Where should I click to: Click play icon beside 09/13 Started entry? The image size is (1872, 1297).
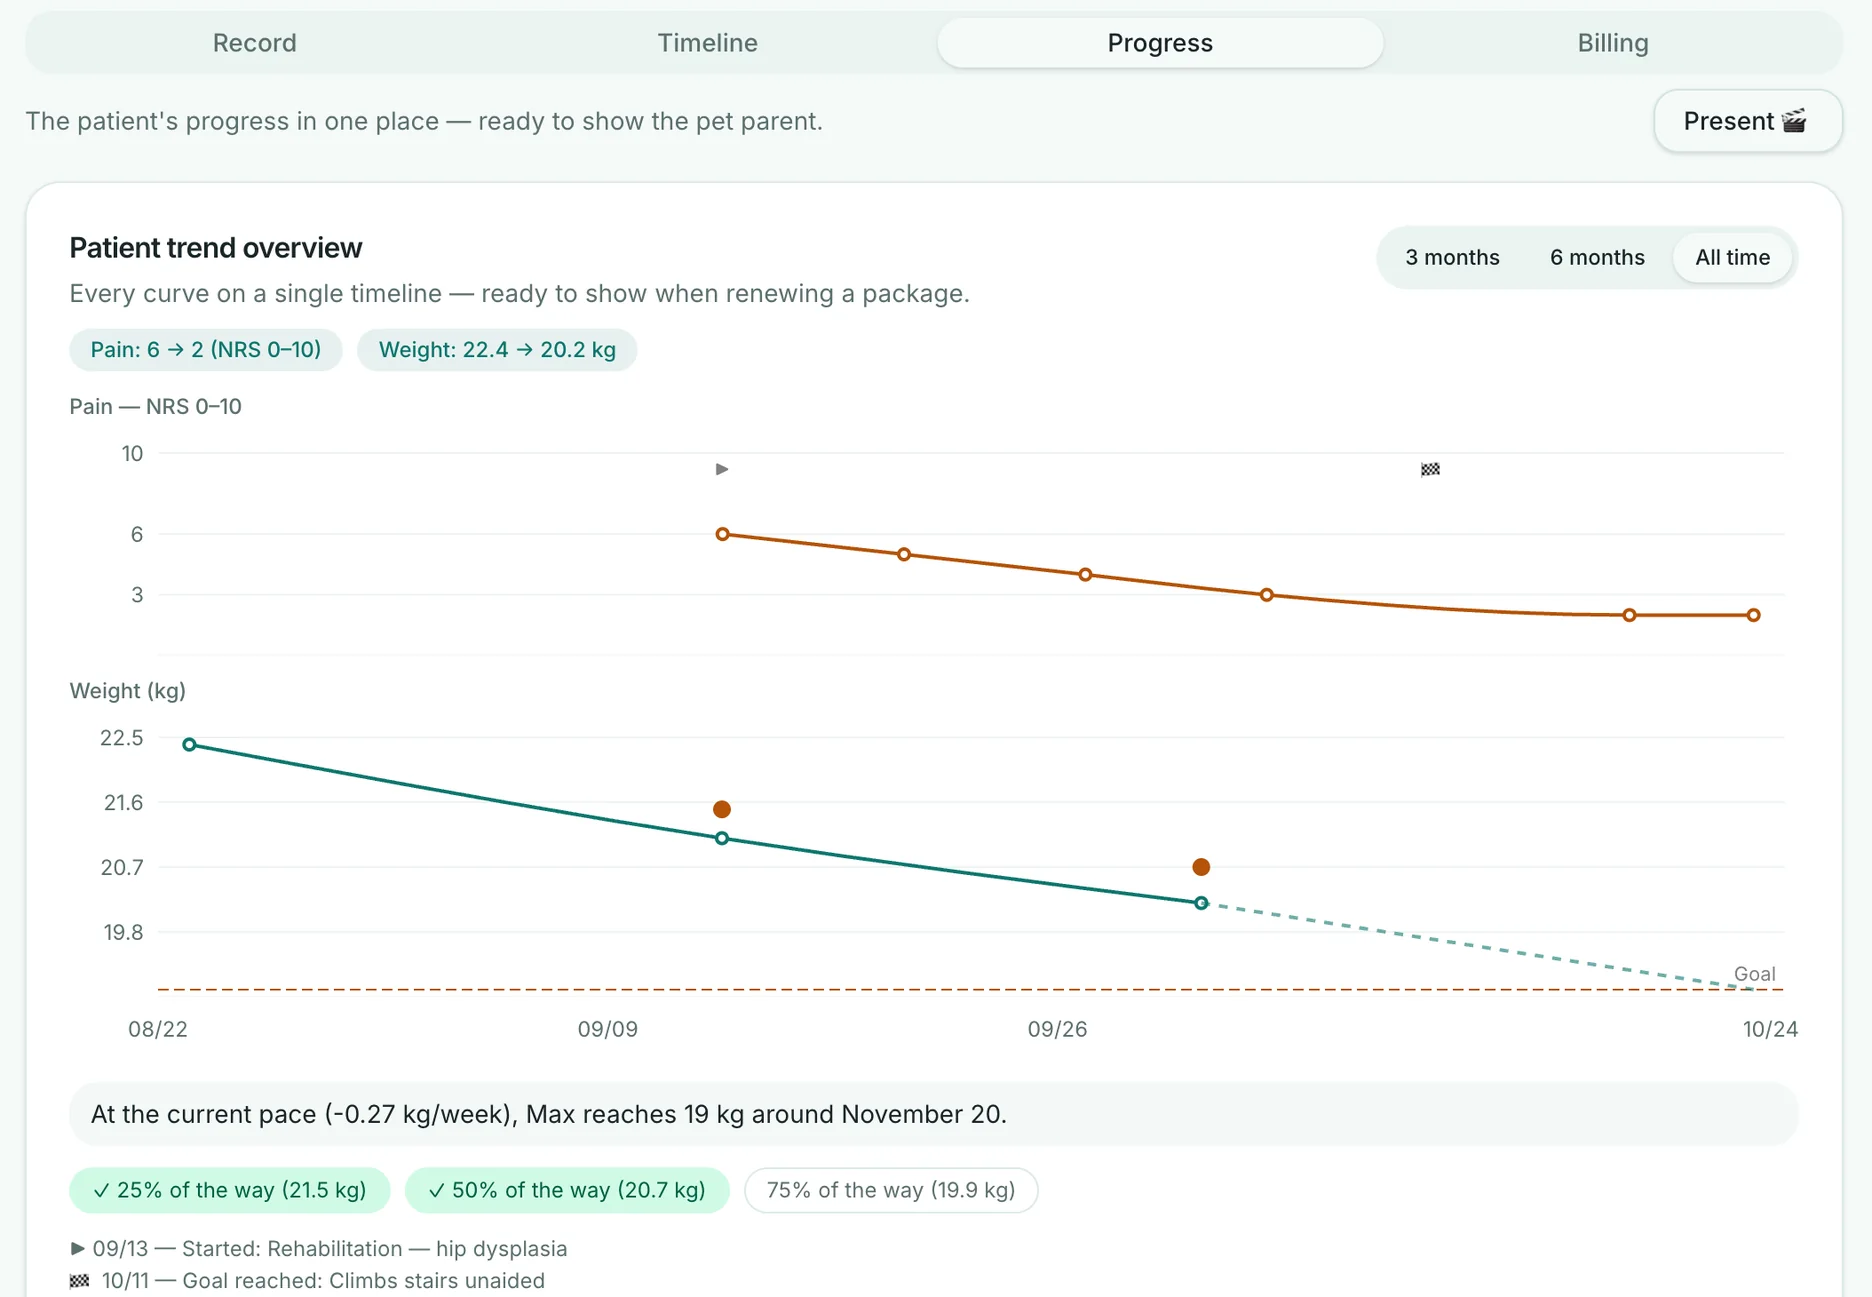[x=77, y=1248]
